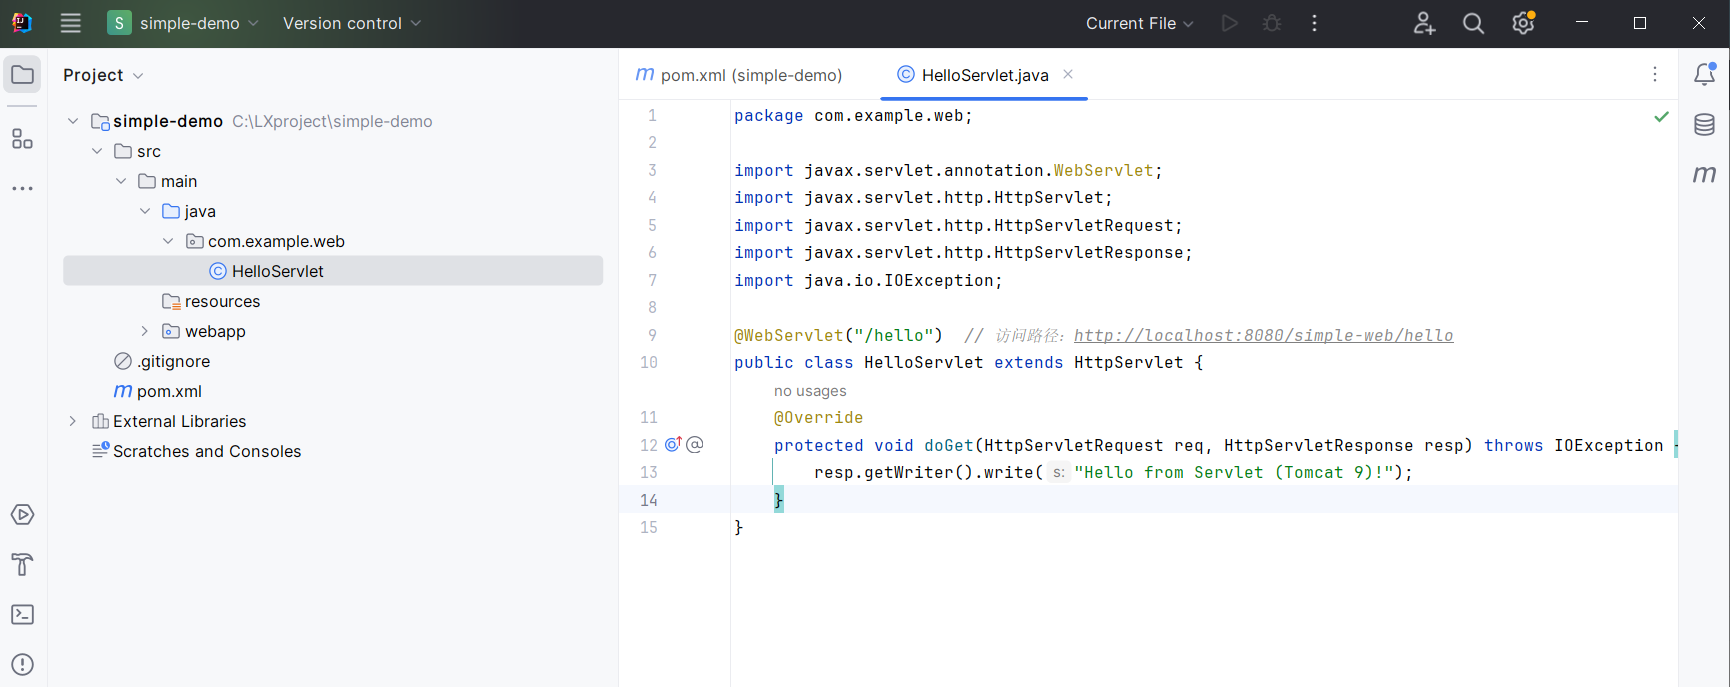1730x687 pixels.
Task: Click the "Hello from Servlet" string literal
Action: [1233, 473]
